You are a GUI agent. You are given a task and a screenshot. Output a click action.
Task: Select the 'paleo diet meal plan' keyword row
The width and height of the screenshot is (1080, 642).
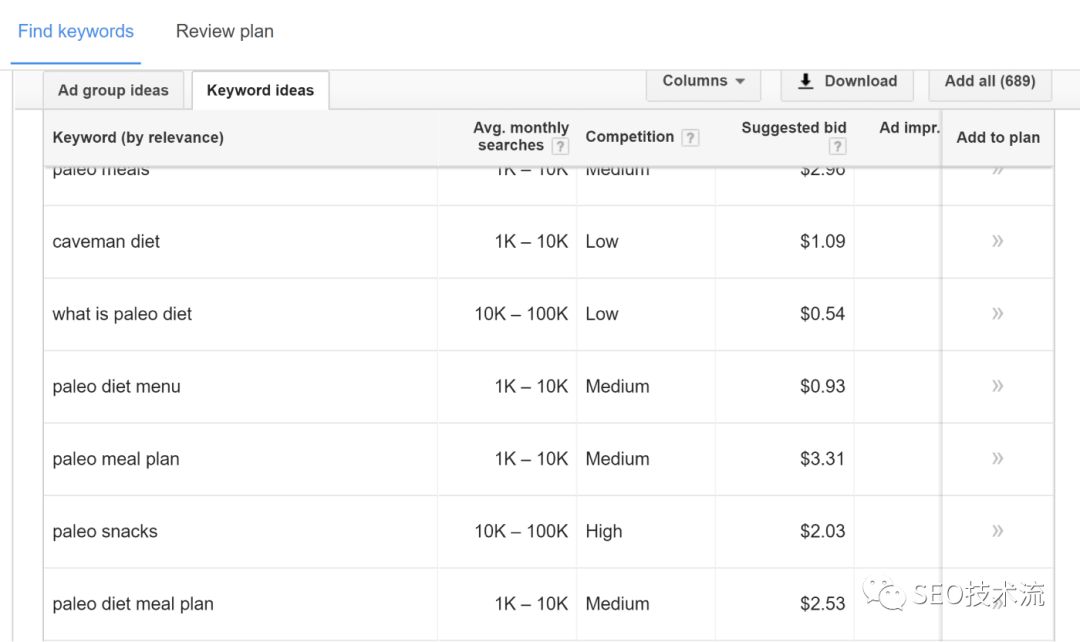click(133, 604)
